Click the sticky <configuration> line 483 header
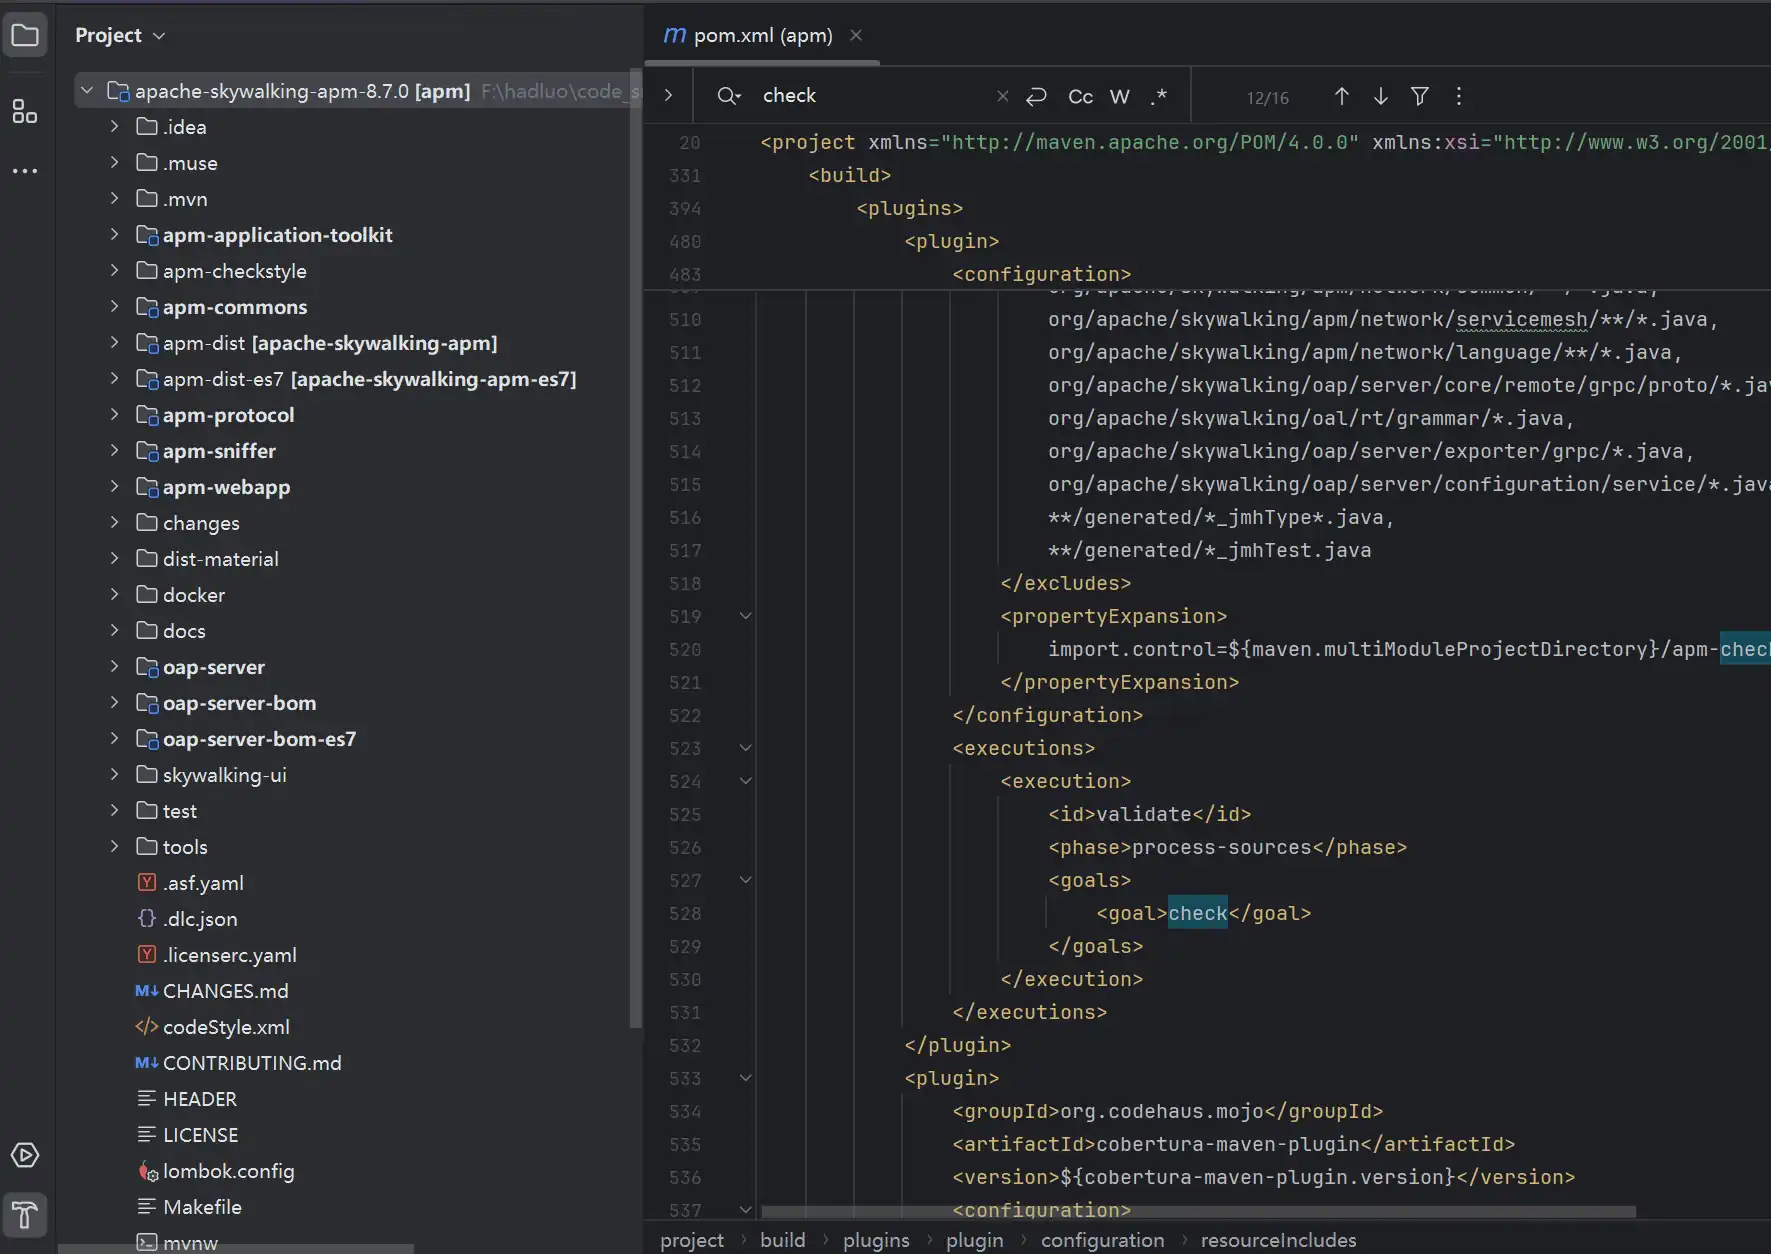 [1042, 274]
